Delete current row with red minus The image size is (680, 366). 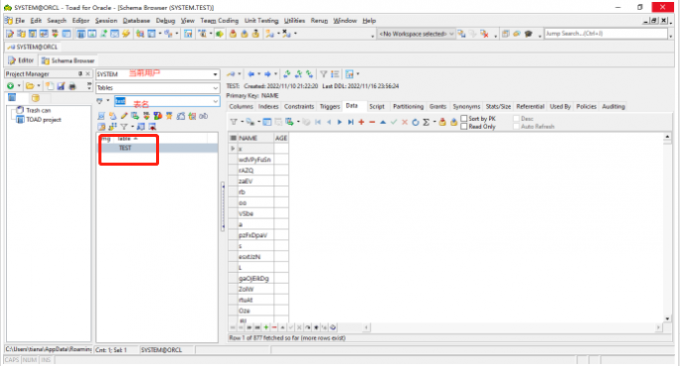(372, 122)
